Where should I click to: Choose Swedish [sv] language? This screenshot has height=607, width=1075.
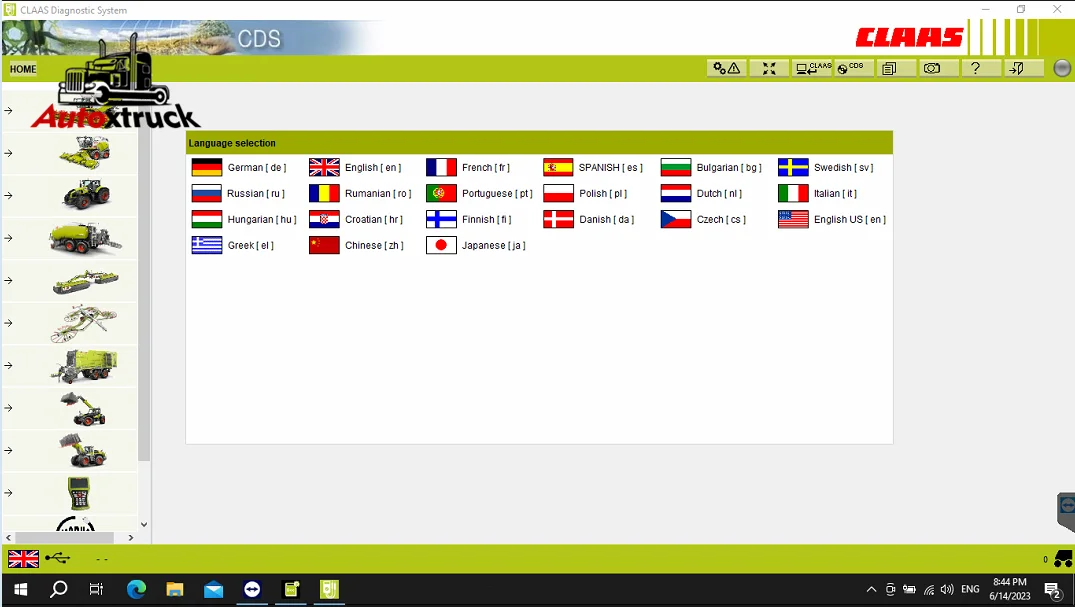[826, 167]
